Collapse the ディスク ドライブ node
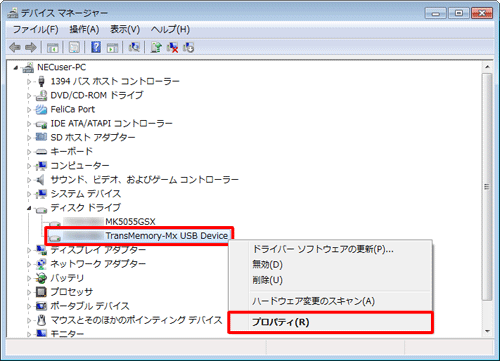Screen dimensions: 500x361 tap(29, 208)
